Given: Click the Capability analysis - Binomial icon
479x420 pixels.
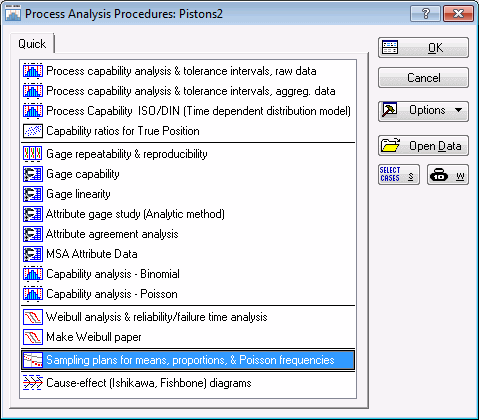Looking at the screenshot, I should pos(33,274).
